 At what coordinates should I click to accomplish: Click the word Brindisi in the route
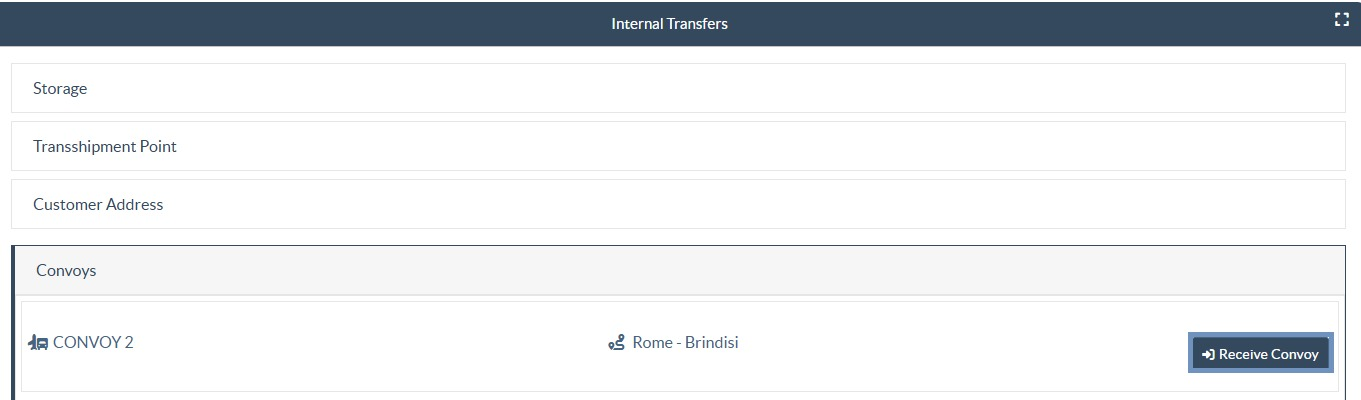(x=712, y=343)
